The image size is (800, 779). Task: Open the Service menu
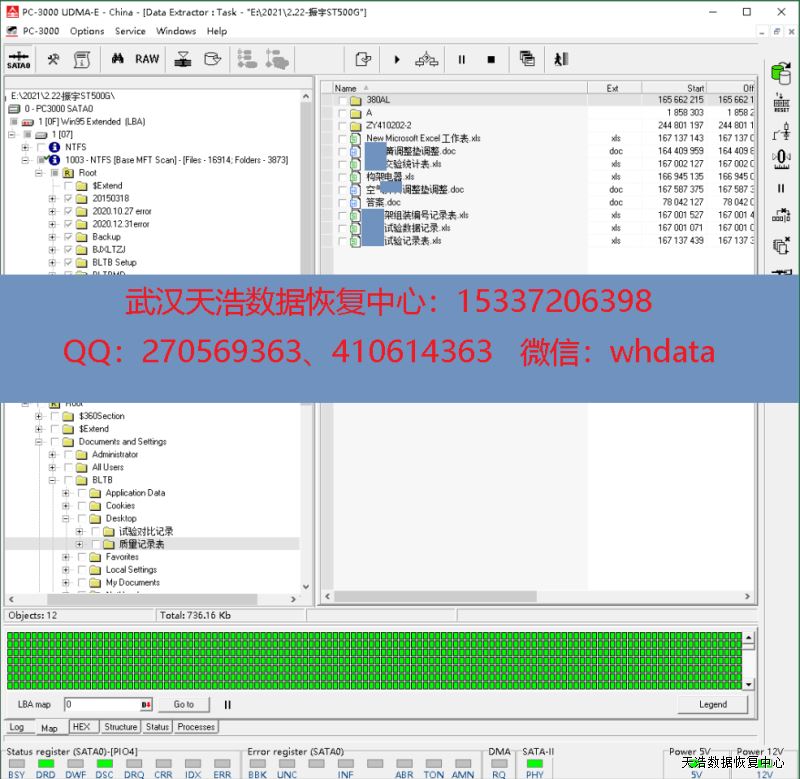tap(130, 31)
